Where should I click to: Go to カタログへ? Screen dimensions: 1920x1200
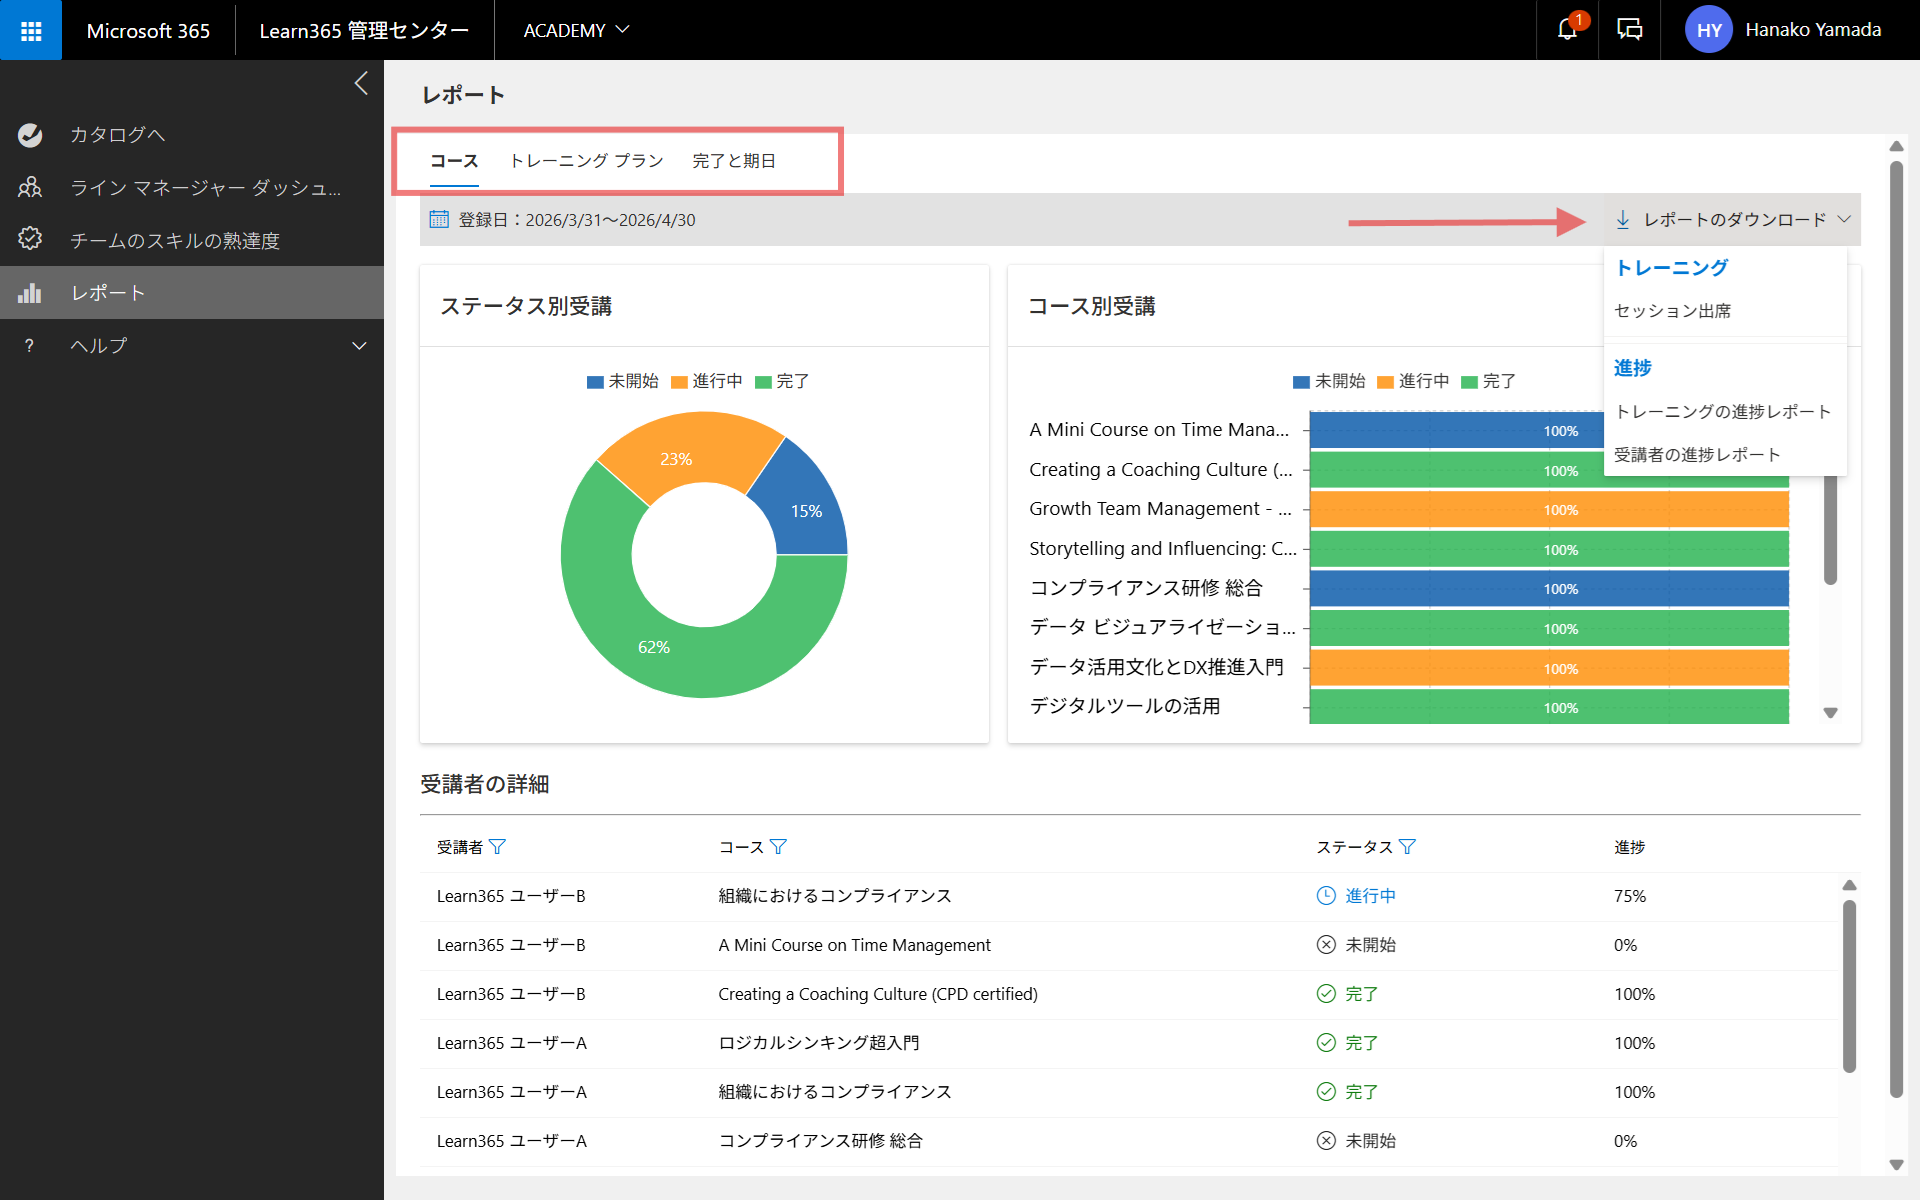tap(192, 135)
